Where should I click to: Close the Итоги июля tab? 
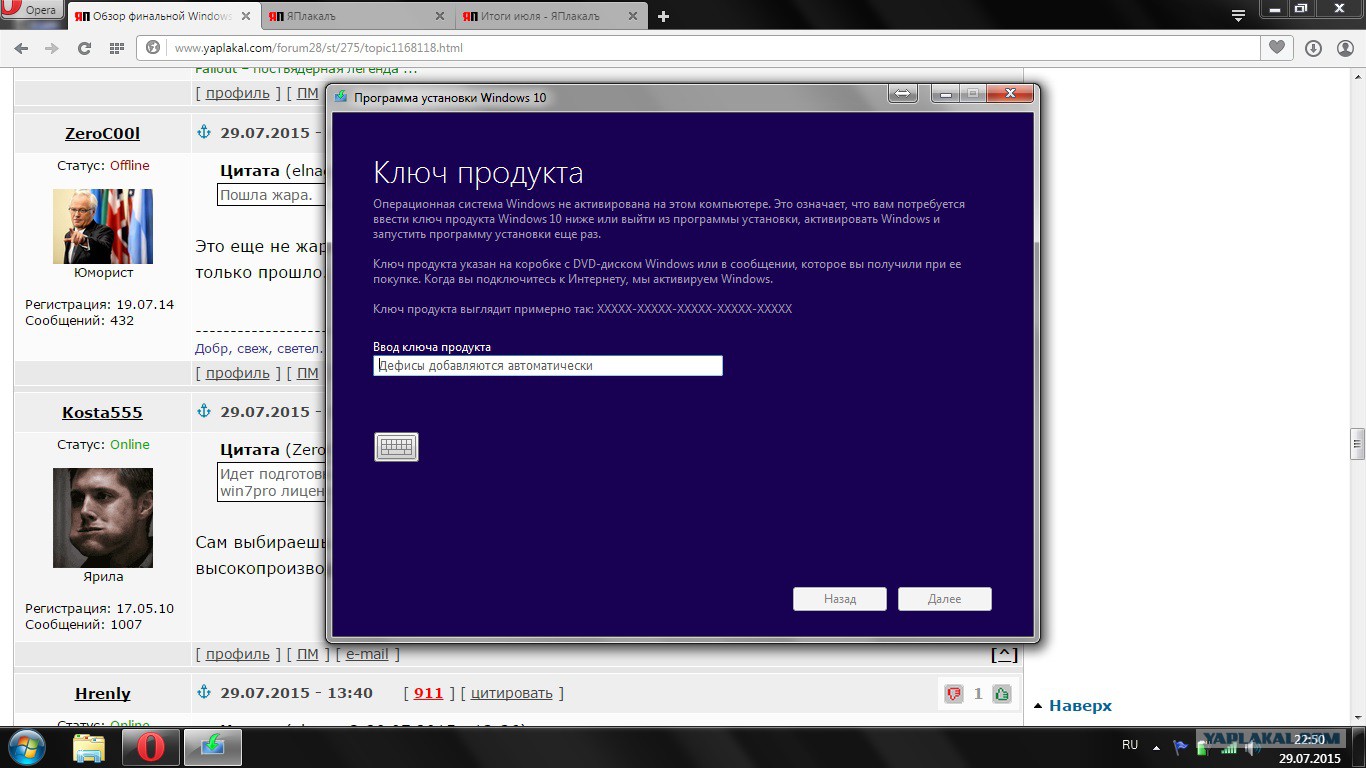635,17
